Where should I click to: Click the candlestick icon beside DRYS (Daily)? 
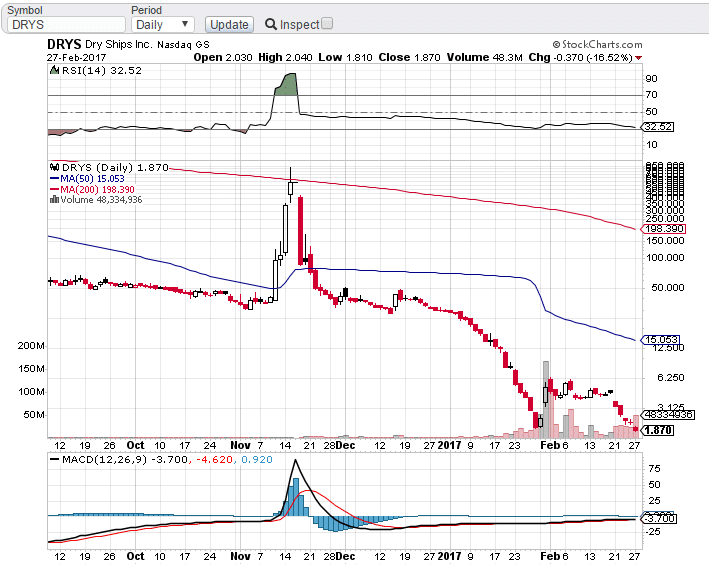pyautogui.click(x=55, y=167)
